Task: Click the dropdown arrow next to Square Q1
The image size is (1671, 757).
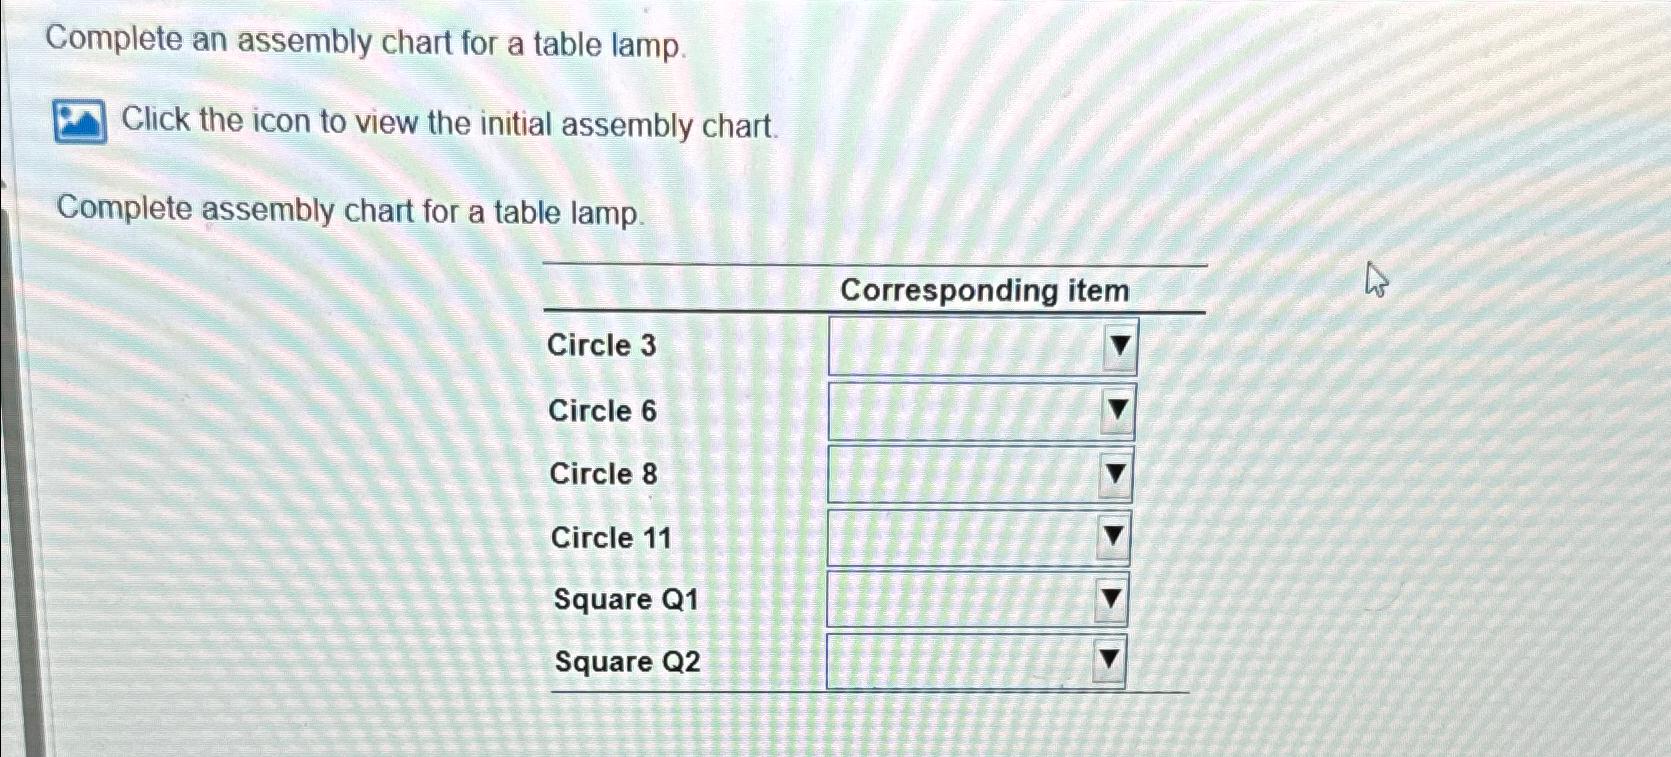Action: (1111, 599)
